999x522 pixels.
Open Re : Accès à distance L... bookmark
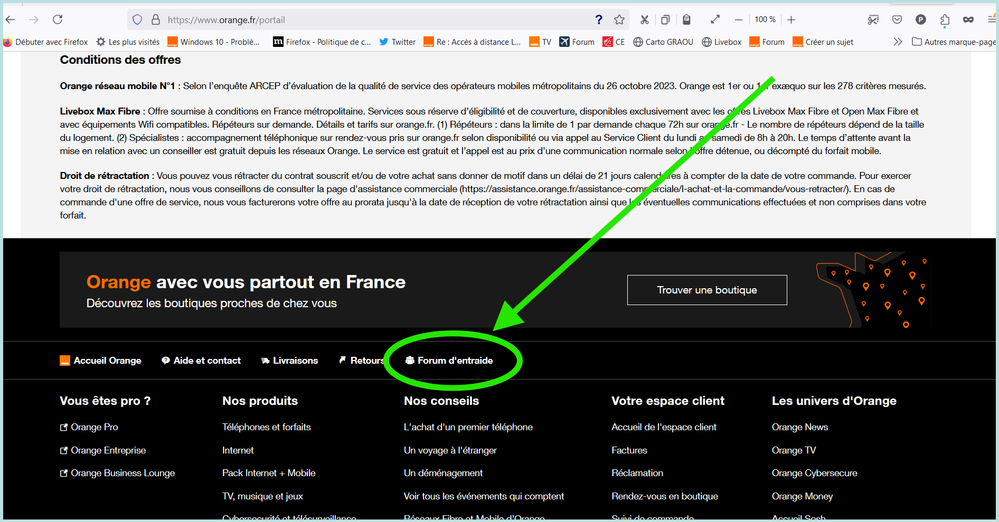[472, 42]
